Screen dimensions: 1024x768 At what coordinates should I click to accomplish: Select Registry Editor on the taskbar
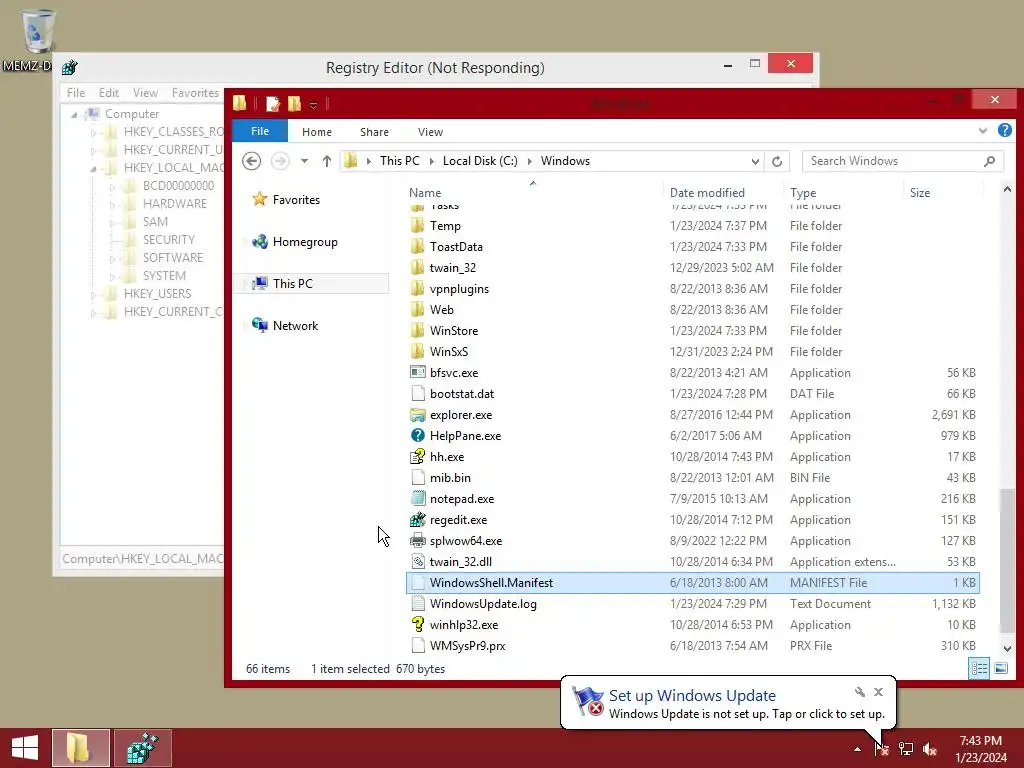pyautogui.click(x=142, y=748)
